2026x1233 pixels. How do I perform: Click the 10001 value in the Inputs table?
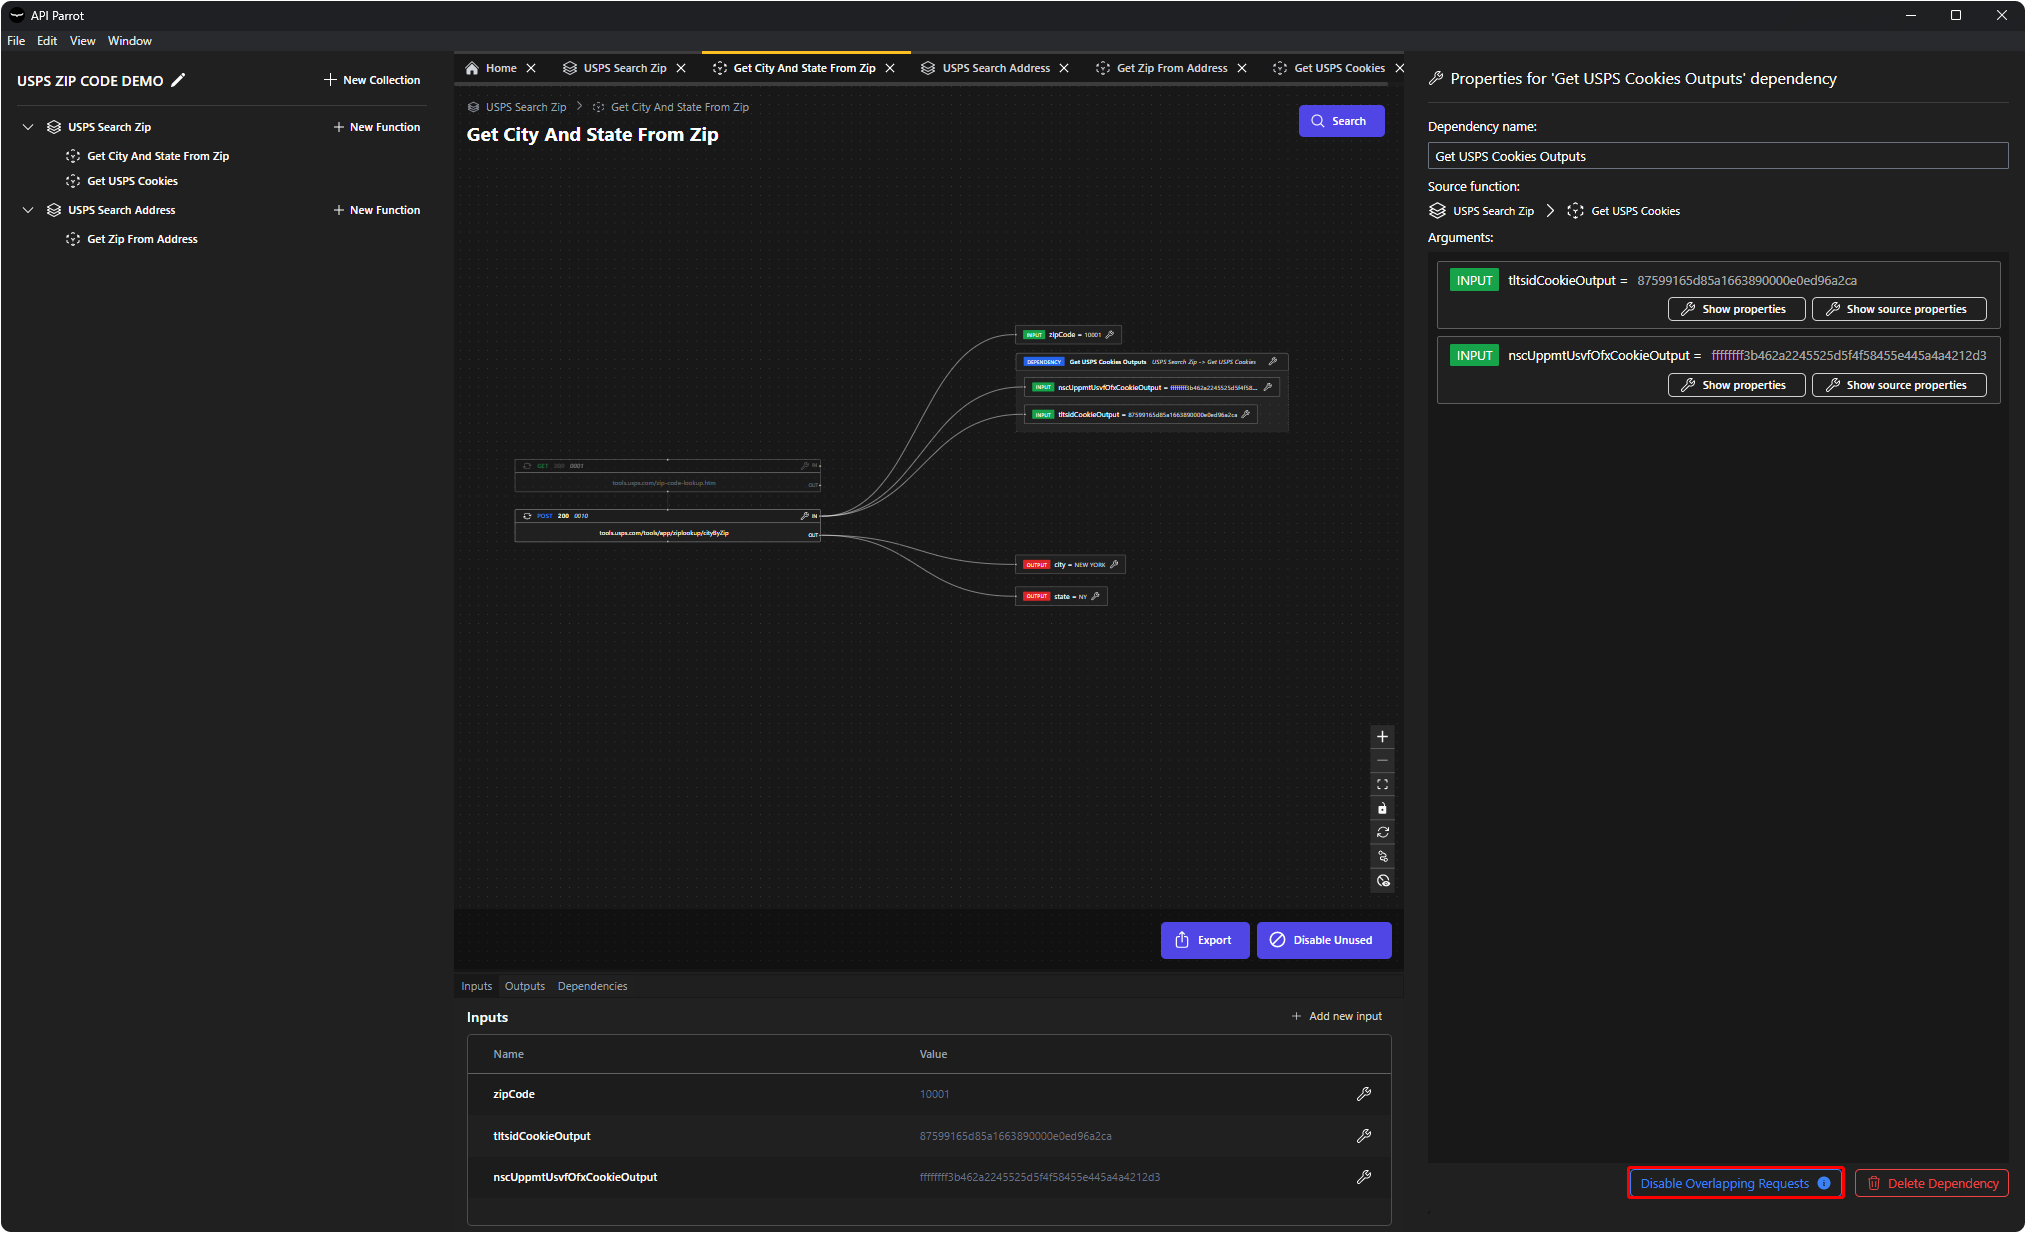(934, 1094)
